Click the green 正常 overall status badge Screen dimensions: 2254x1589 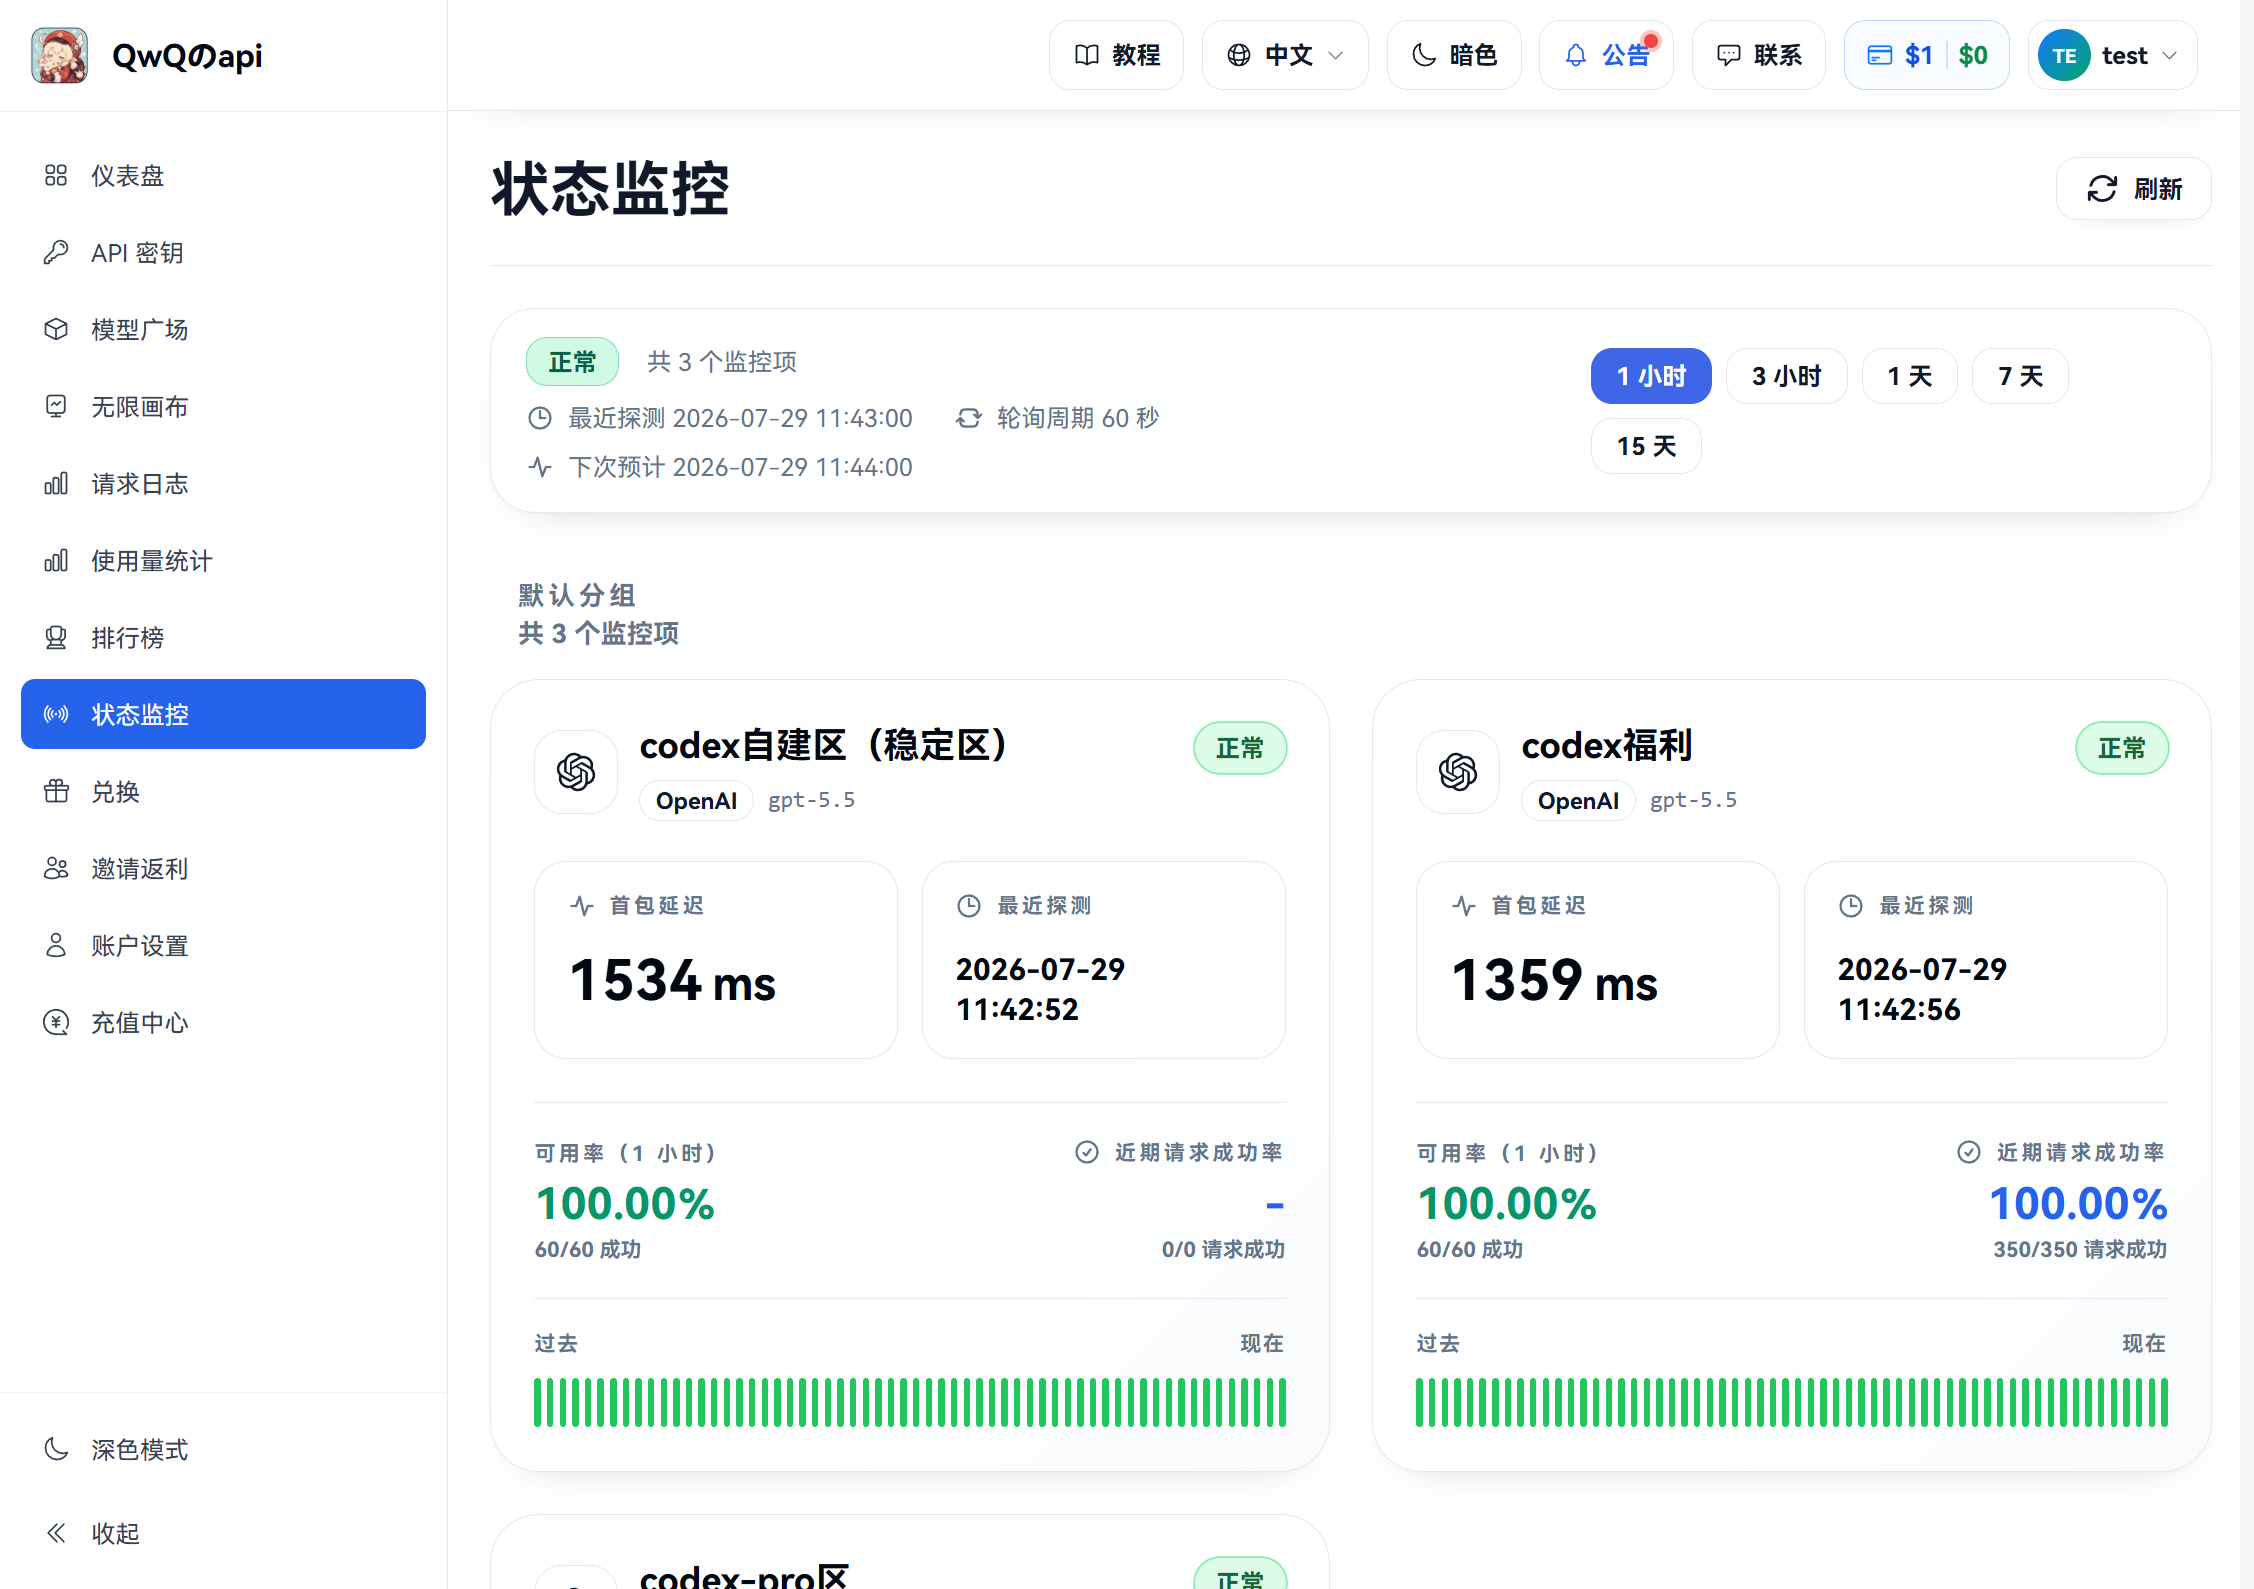pyautogui.click(x=572, y=362)
